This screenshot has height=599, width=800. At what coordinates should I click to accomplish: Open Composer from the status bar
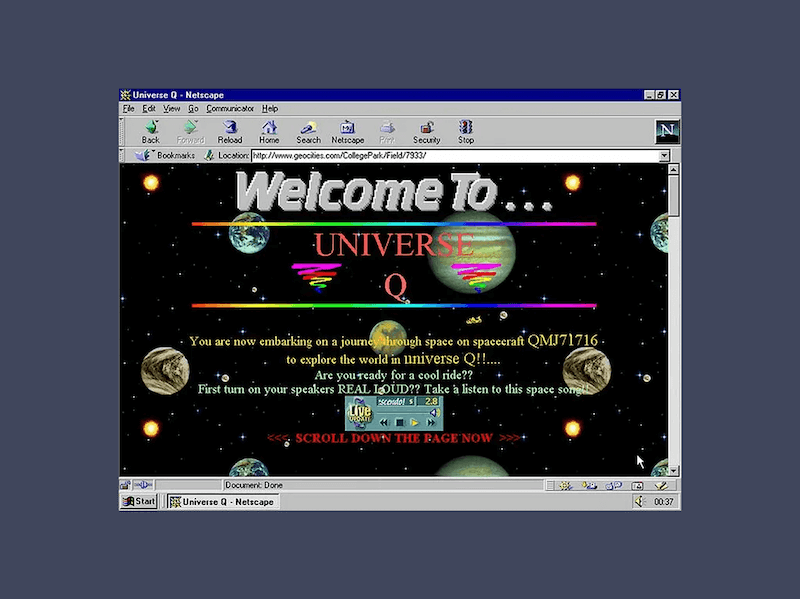660,484
